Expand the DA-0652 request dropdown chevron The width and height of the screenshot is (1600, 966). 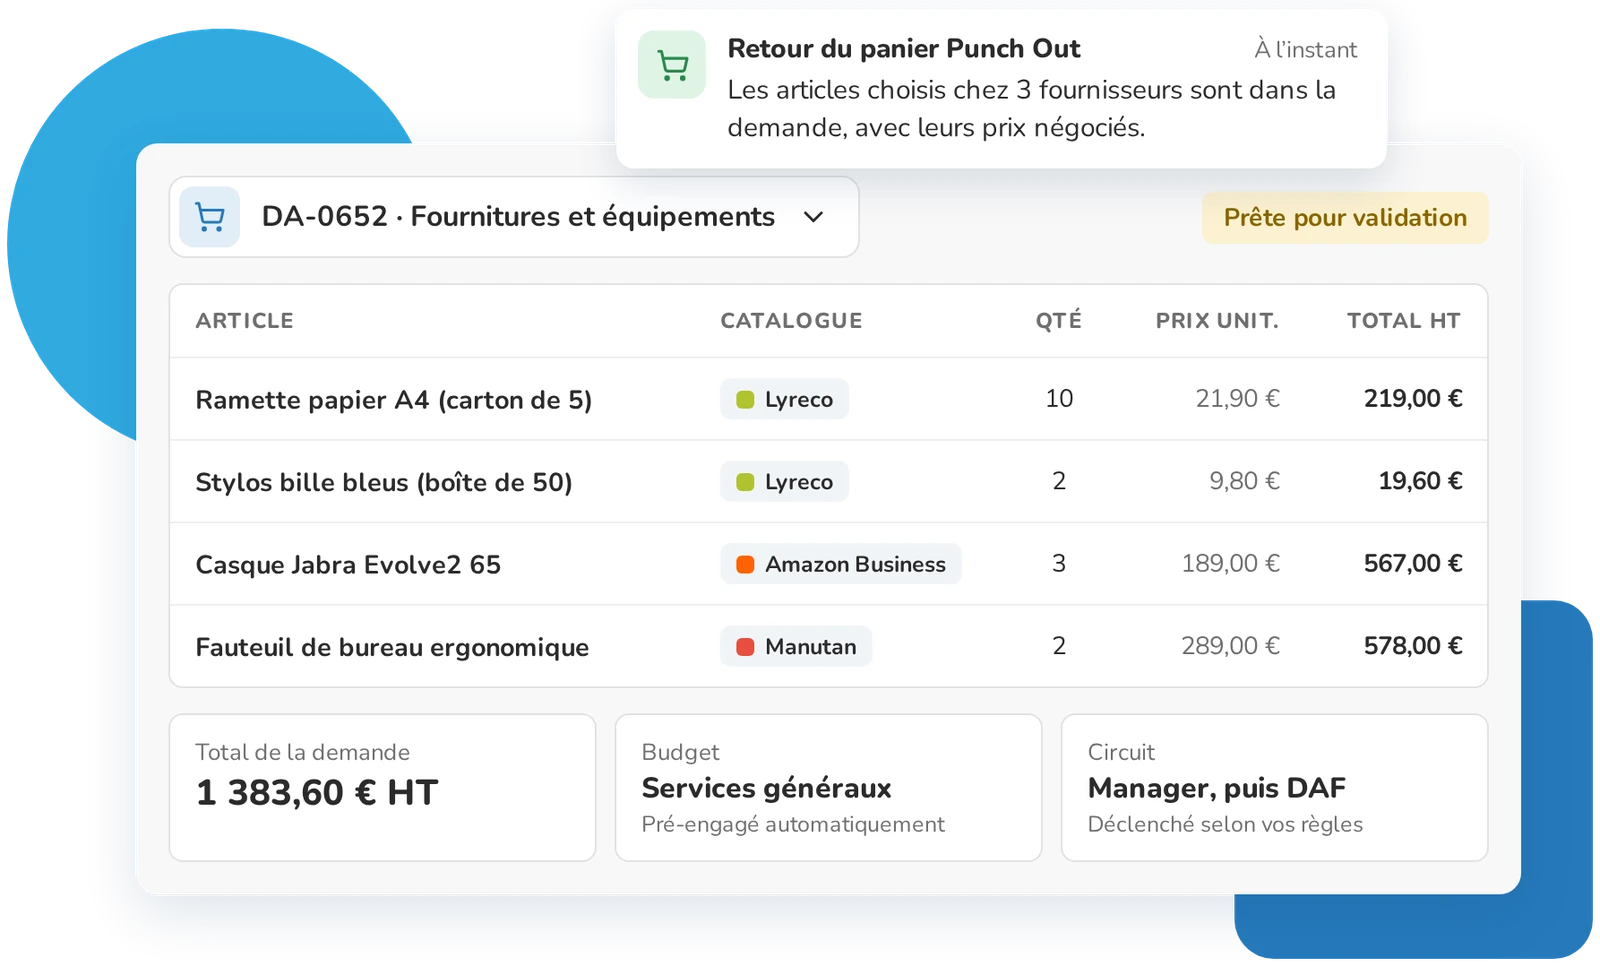(x=814, y=217)
